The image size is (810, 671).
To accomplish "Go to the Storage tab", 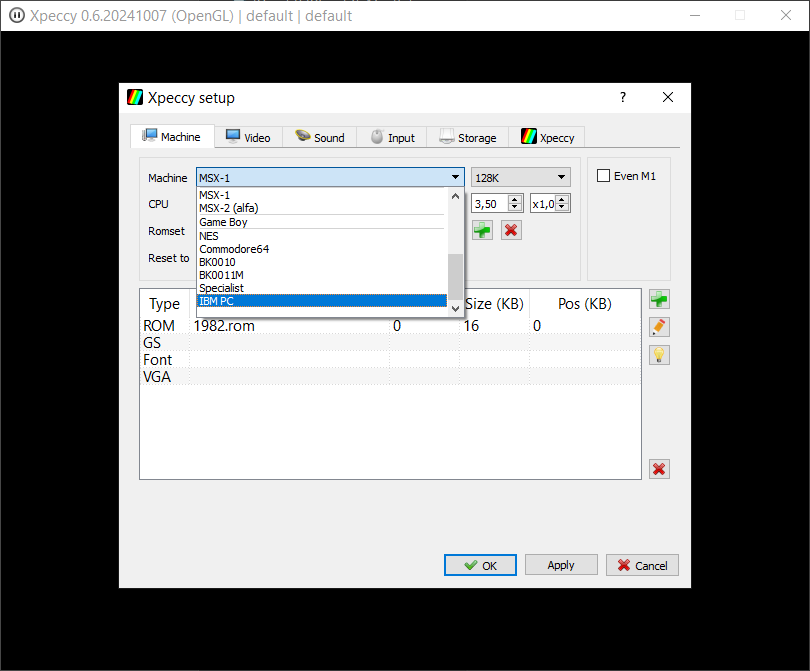I will (468, 137).
